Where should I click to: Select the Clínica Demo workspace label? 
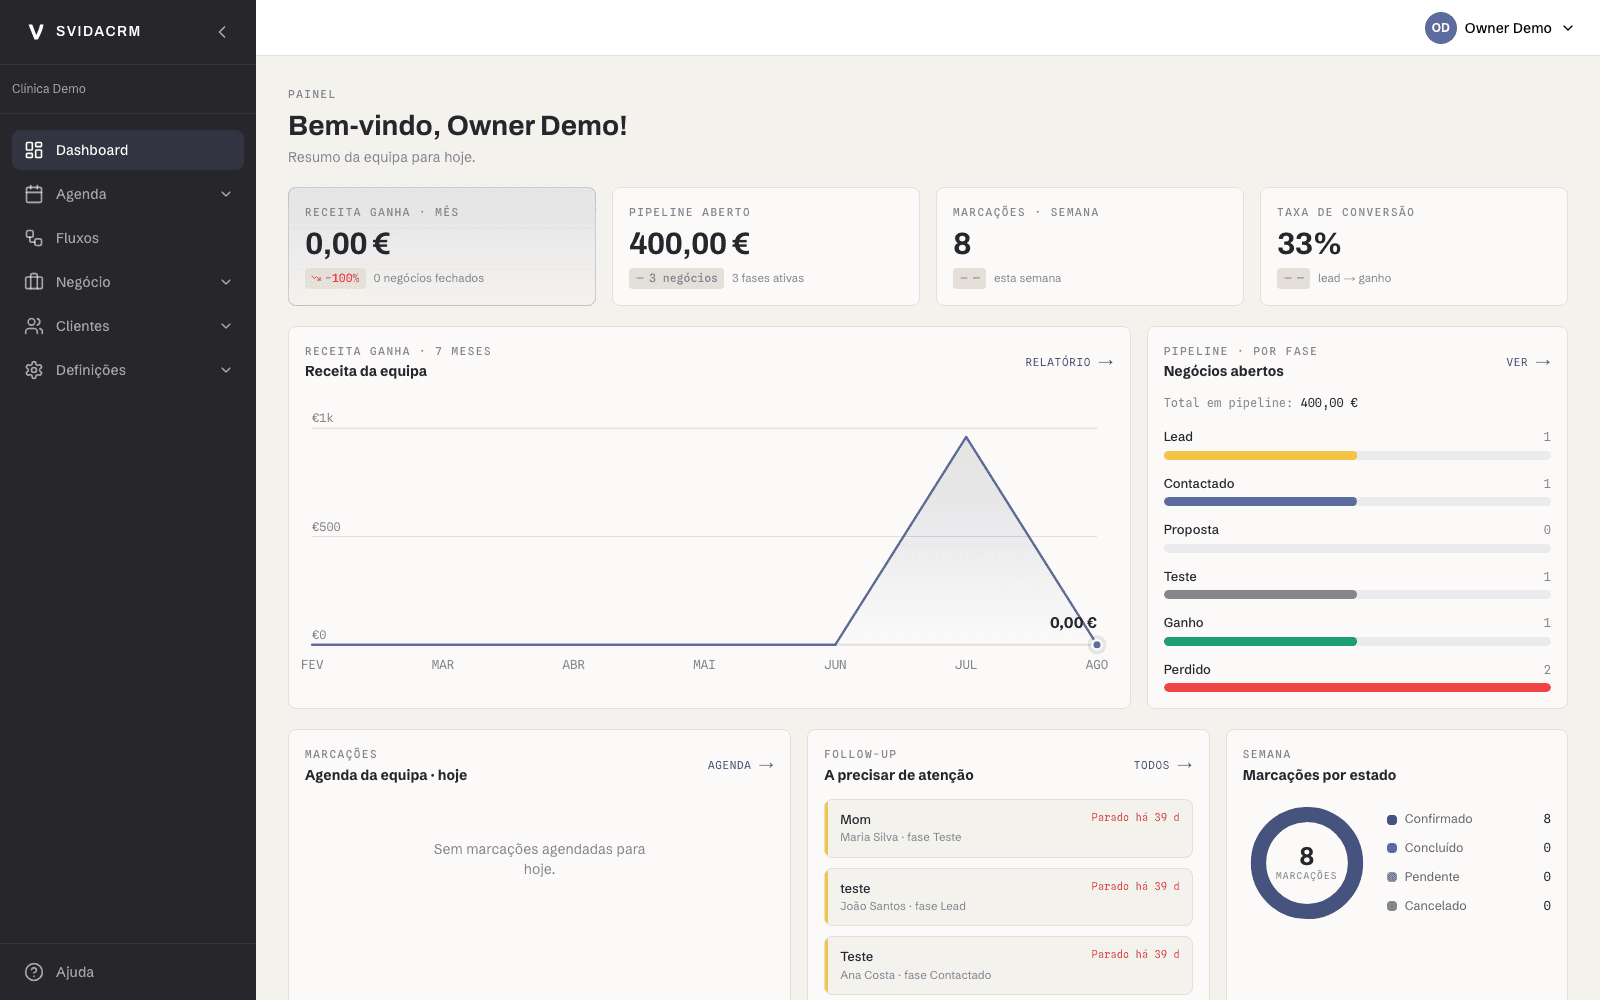coord(49,89)
